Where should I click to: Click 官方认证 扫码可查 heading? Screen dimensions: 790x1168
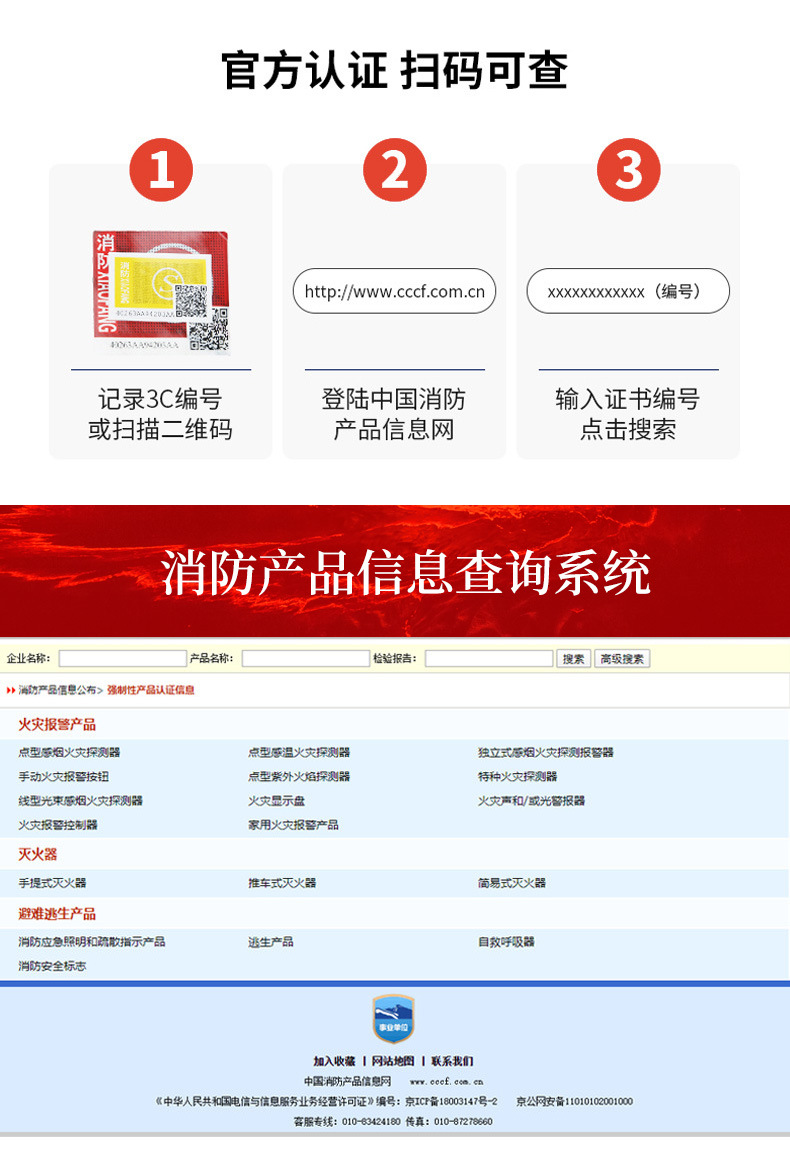(x=395, y=71)
